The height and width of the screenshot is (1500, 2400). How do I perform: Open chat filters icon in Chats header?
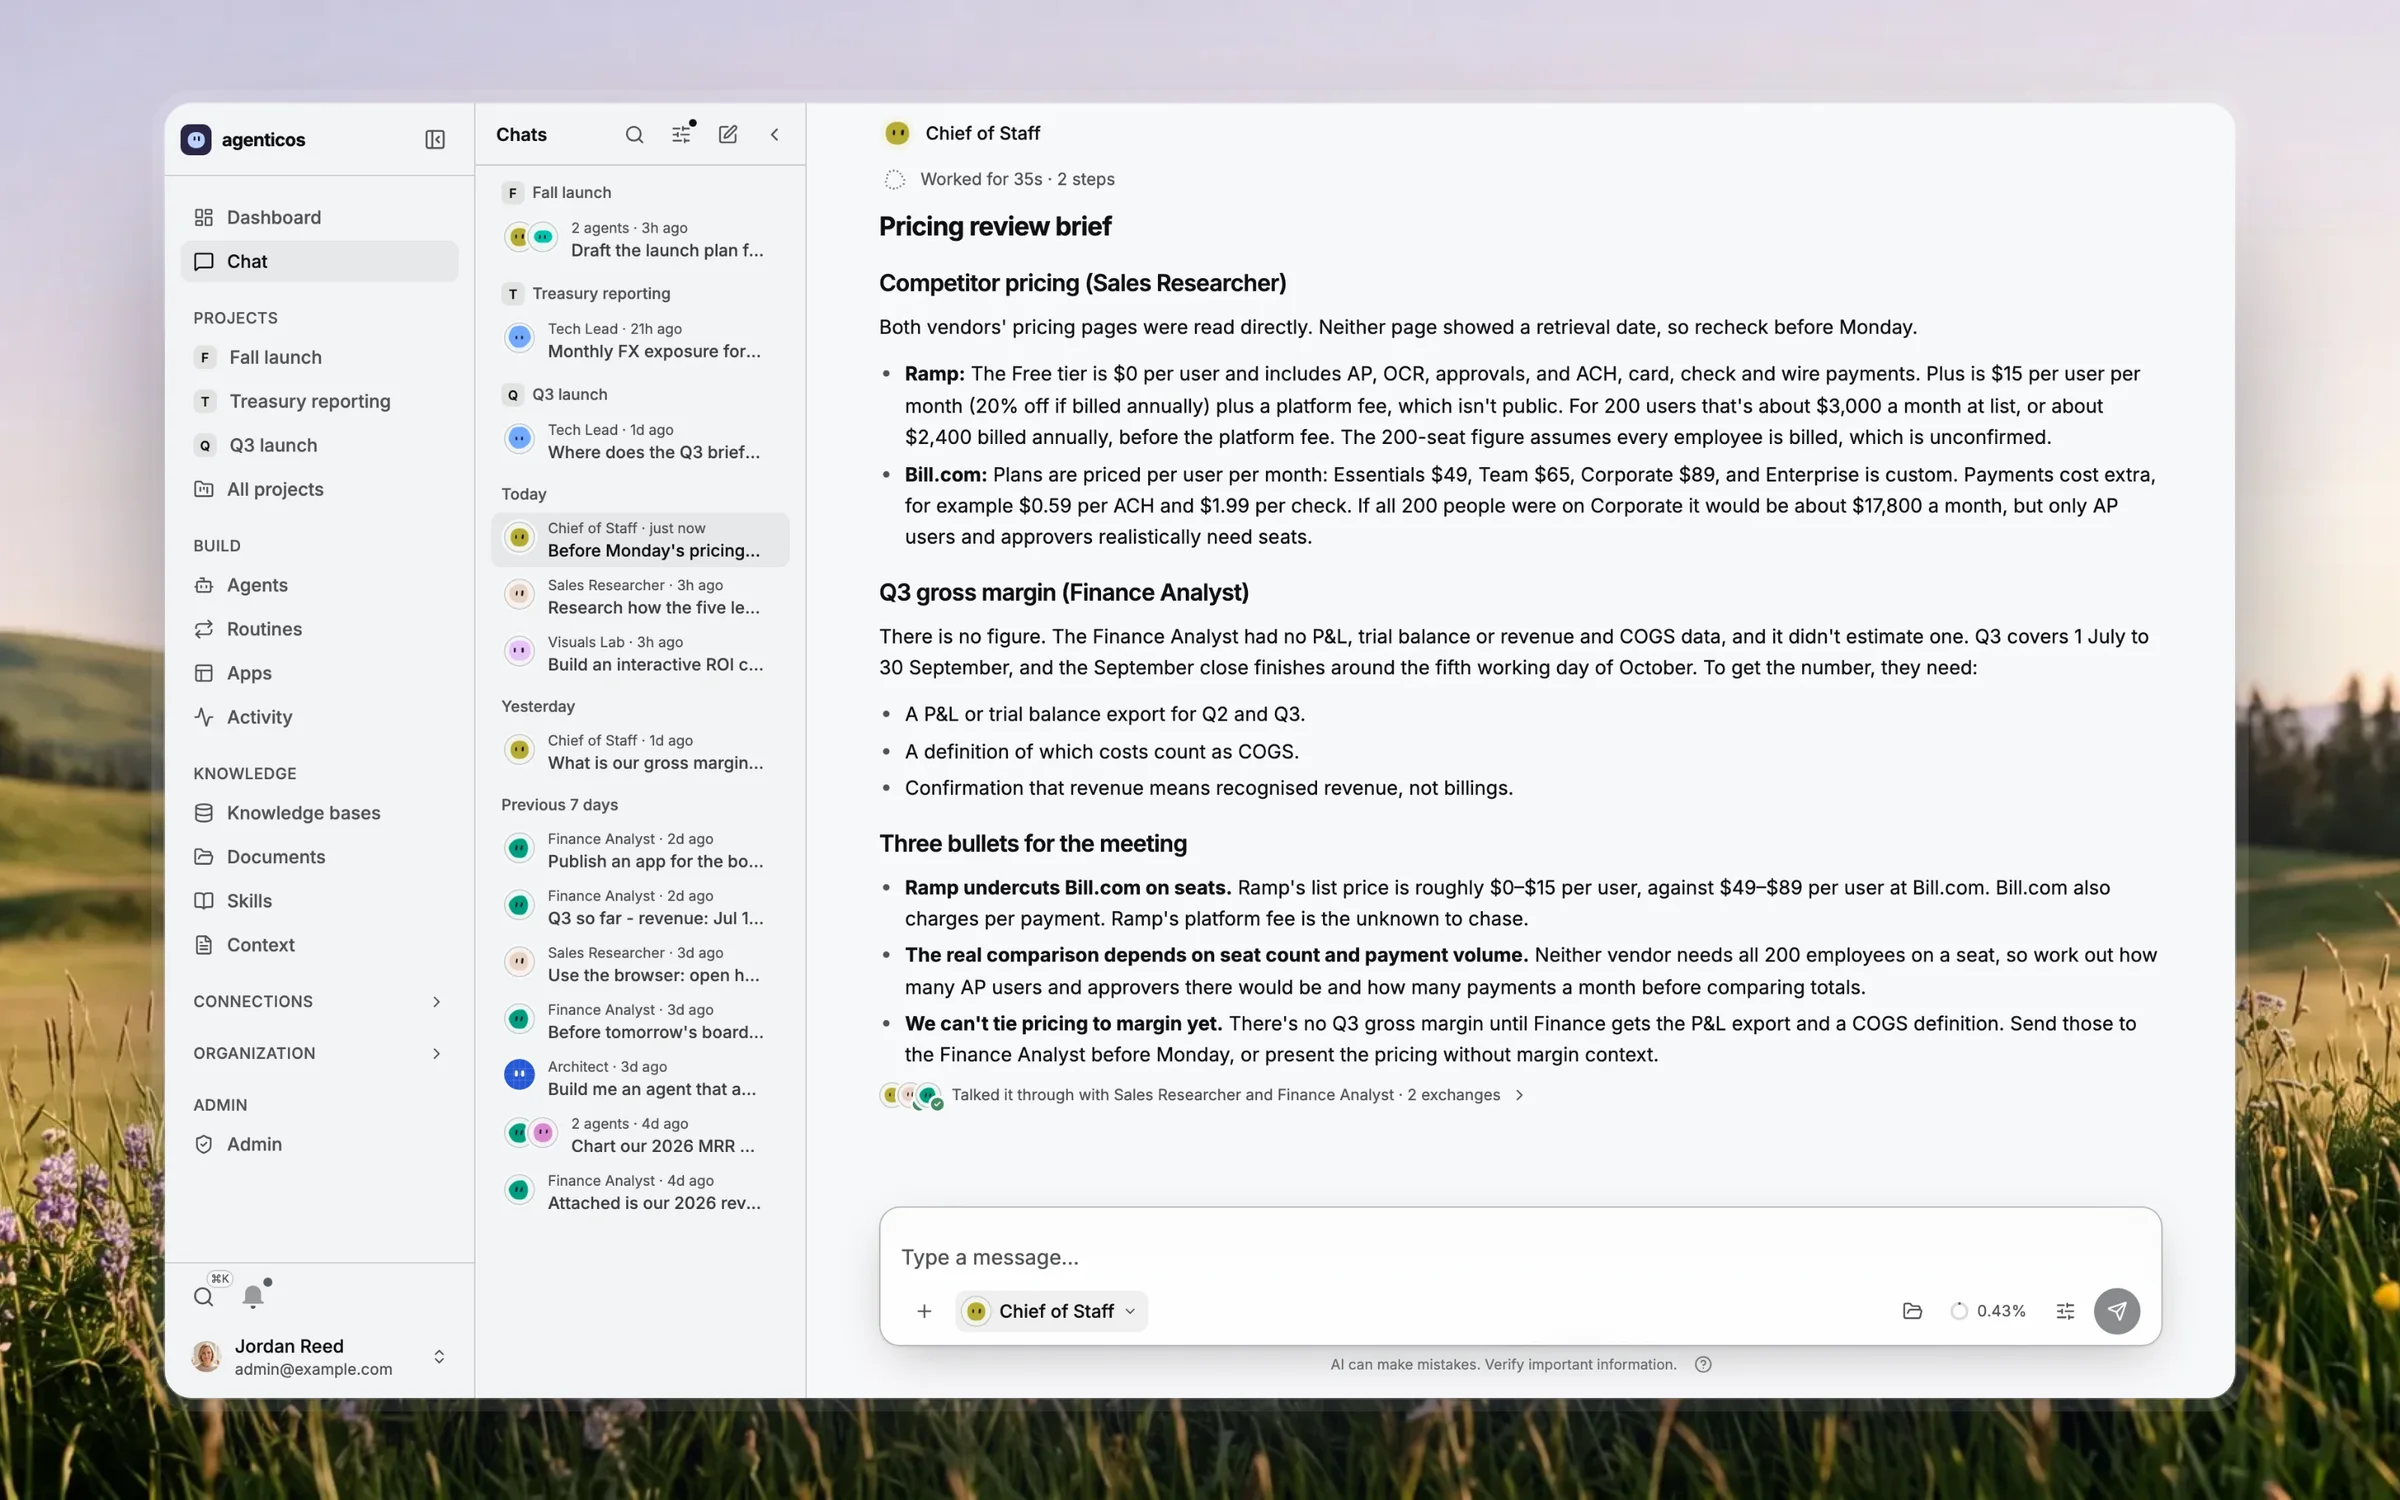(x=681, y=134)
